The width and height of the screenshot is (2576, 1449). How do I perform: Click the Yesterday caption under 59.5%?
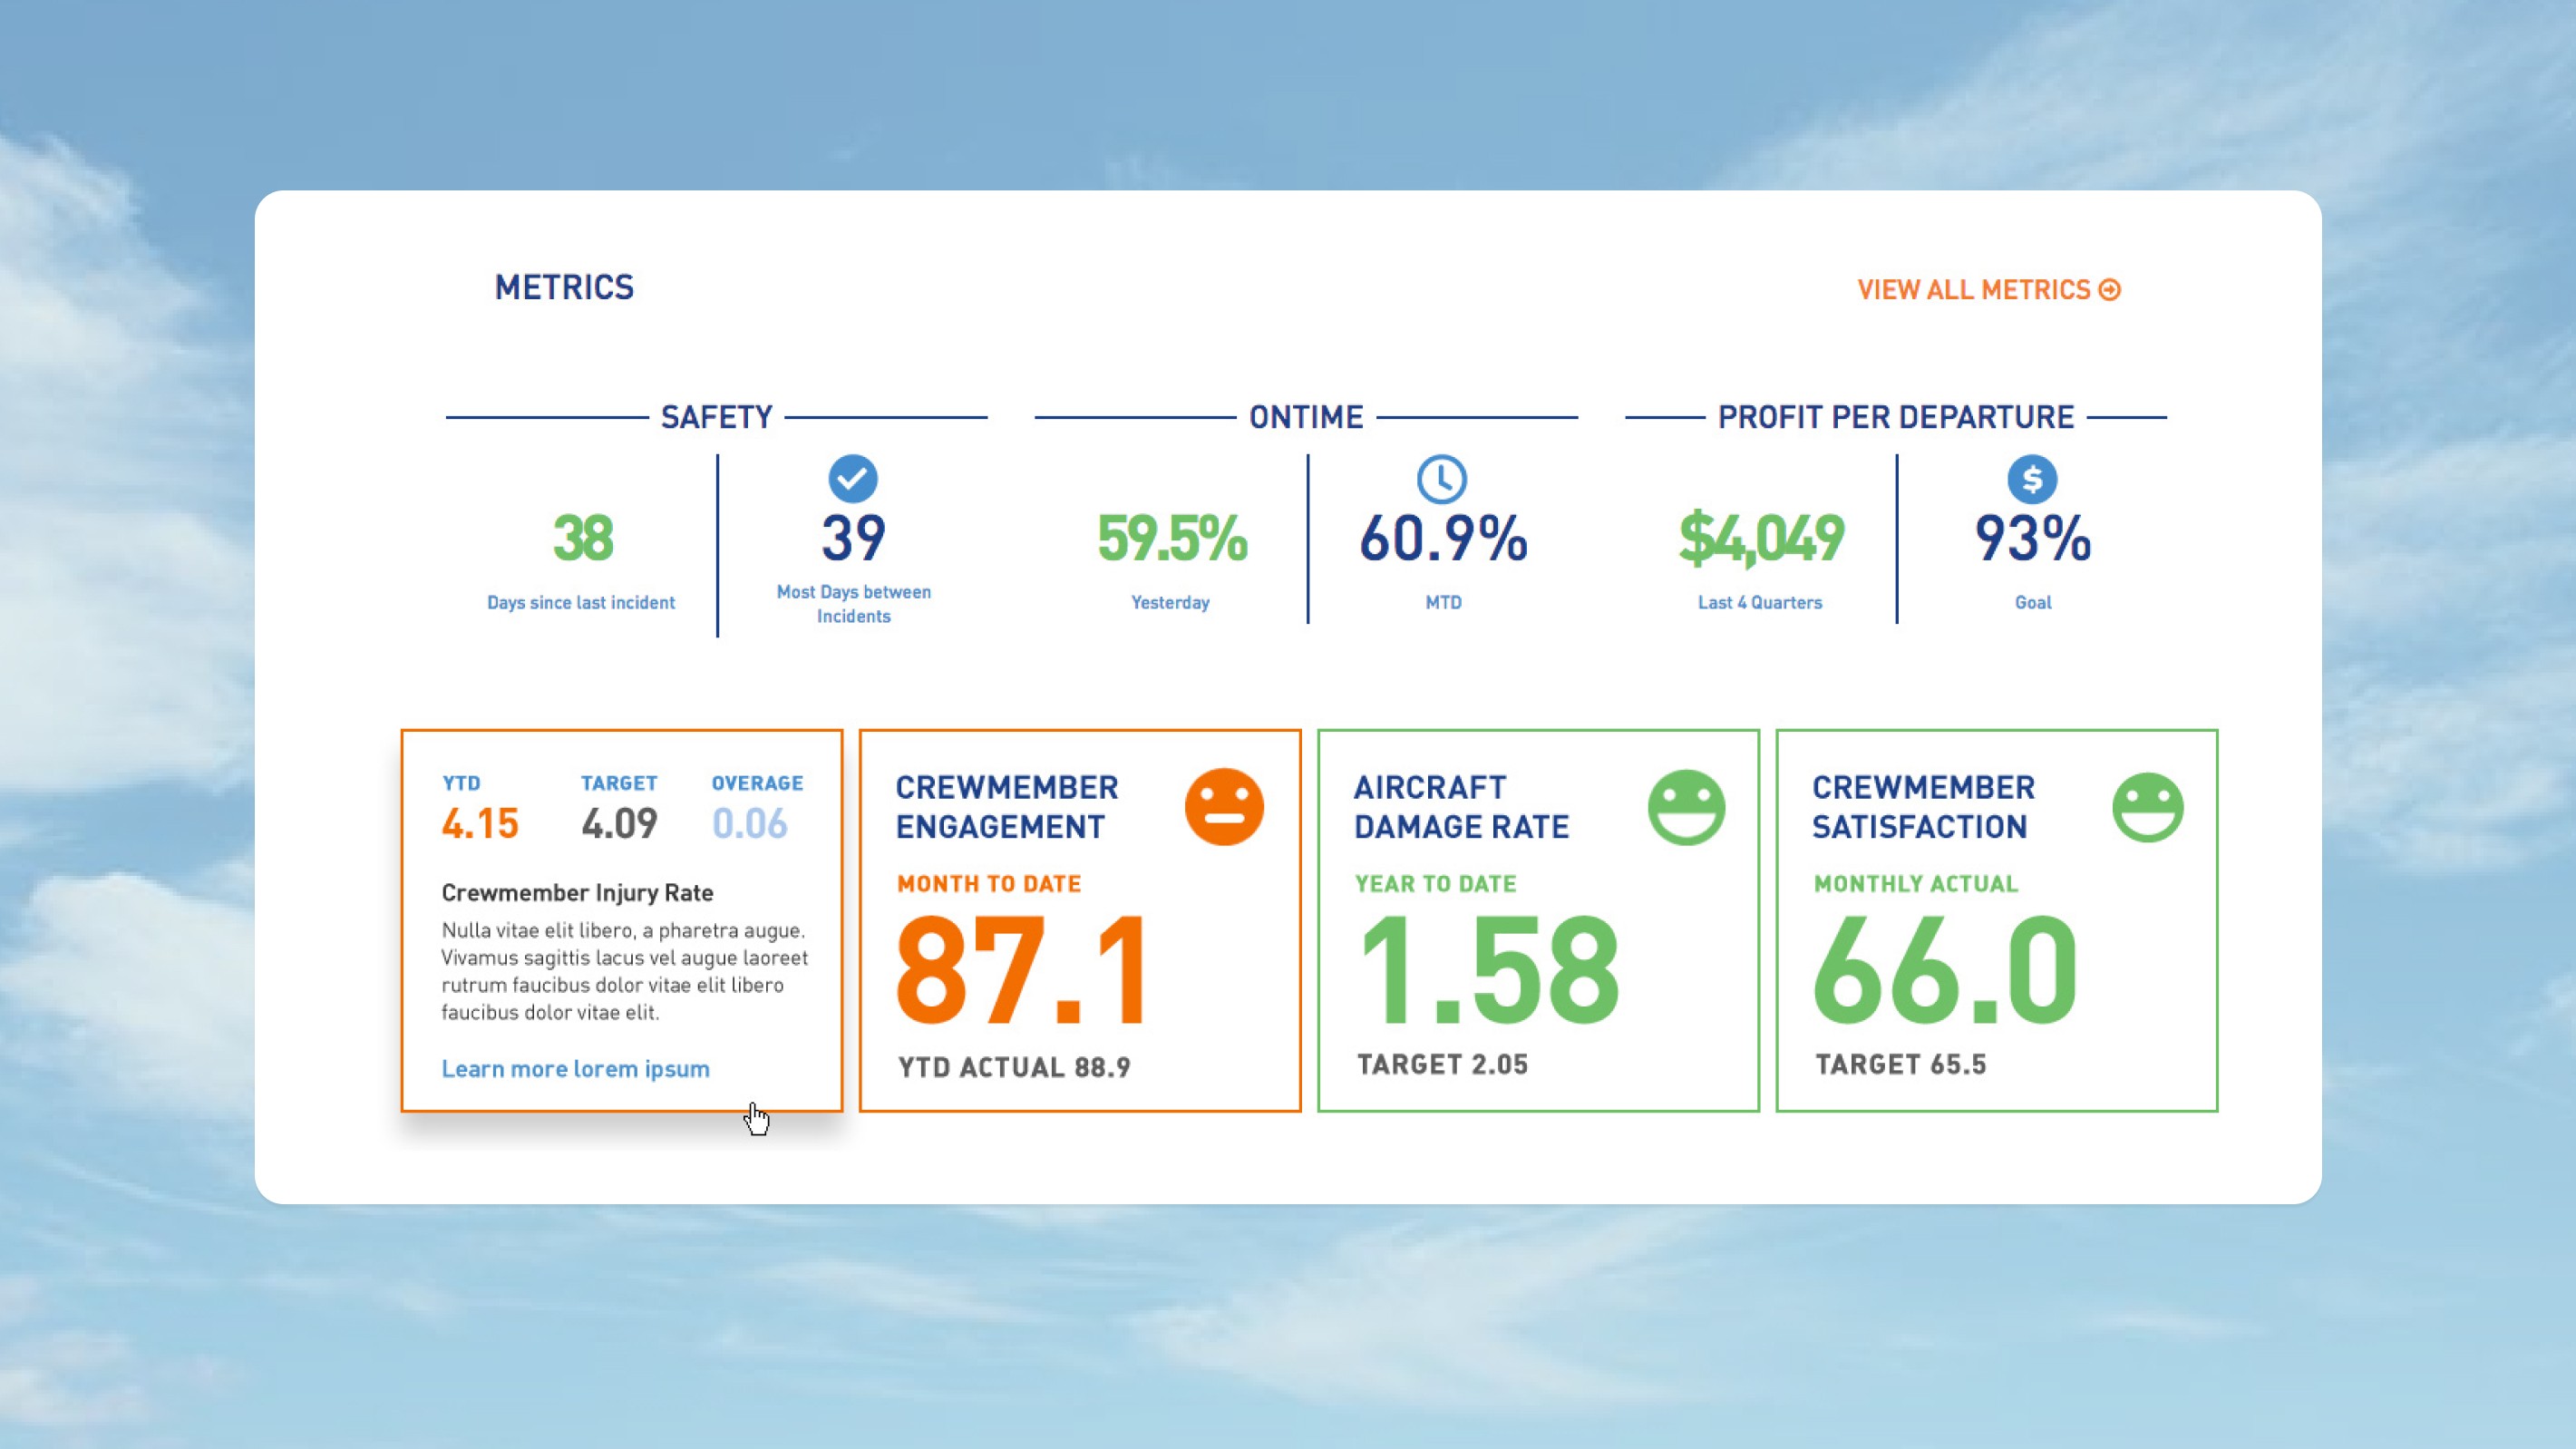[x=1170, y=603]
